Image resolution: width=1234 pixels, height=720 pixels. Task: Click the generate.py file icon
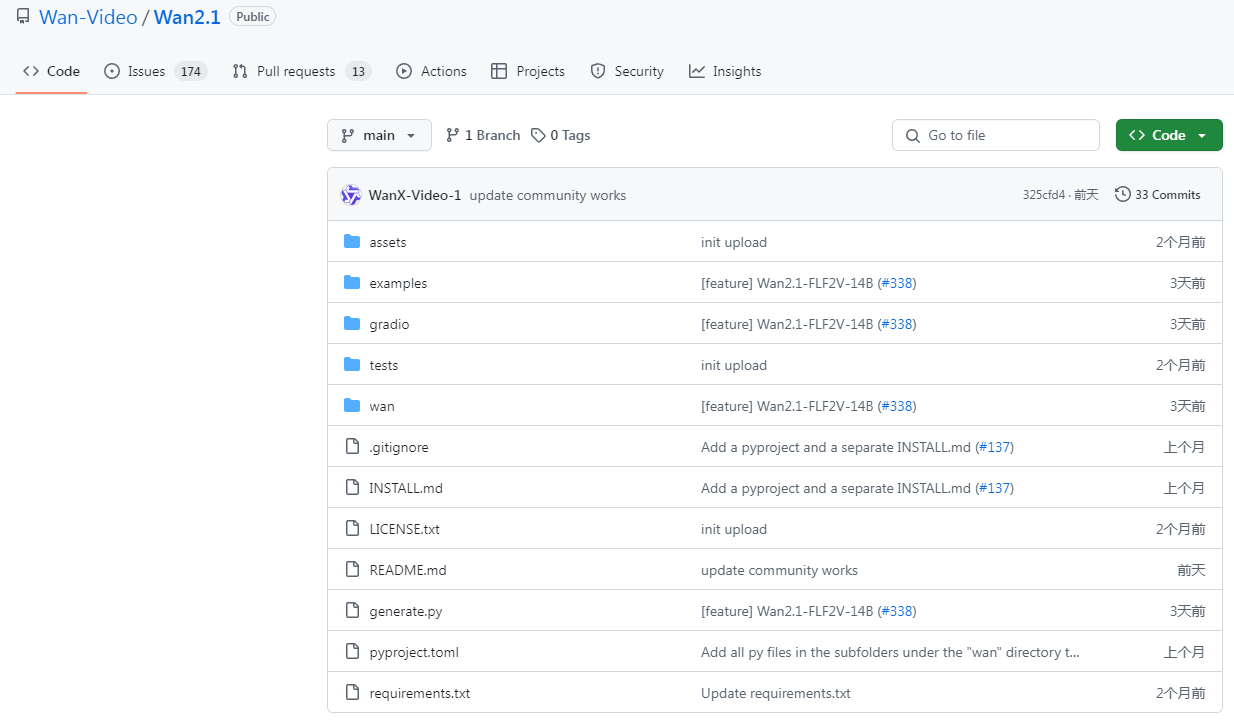point(352,611)
